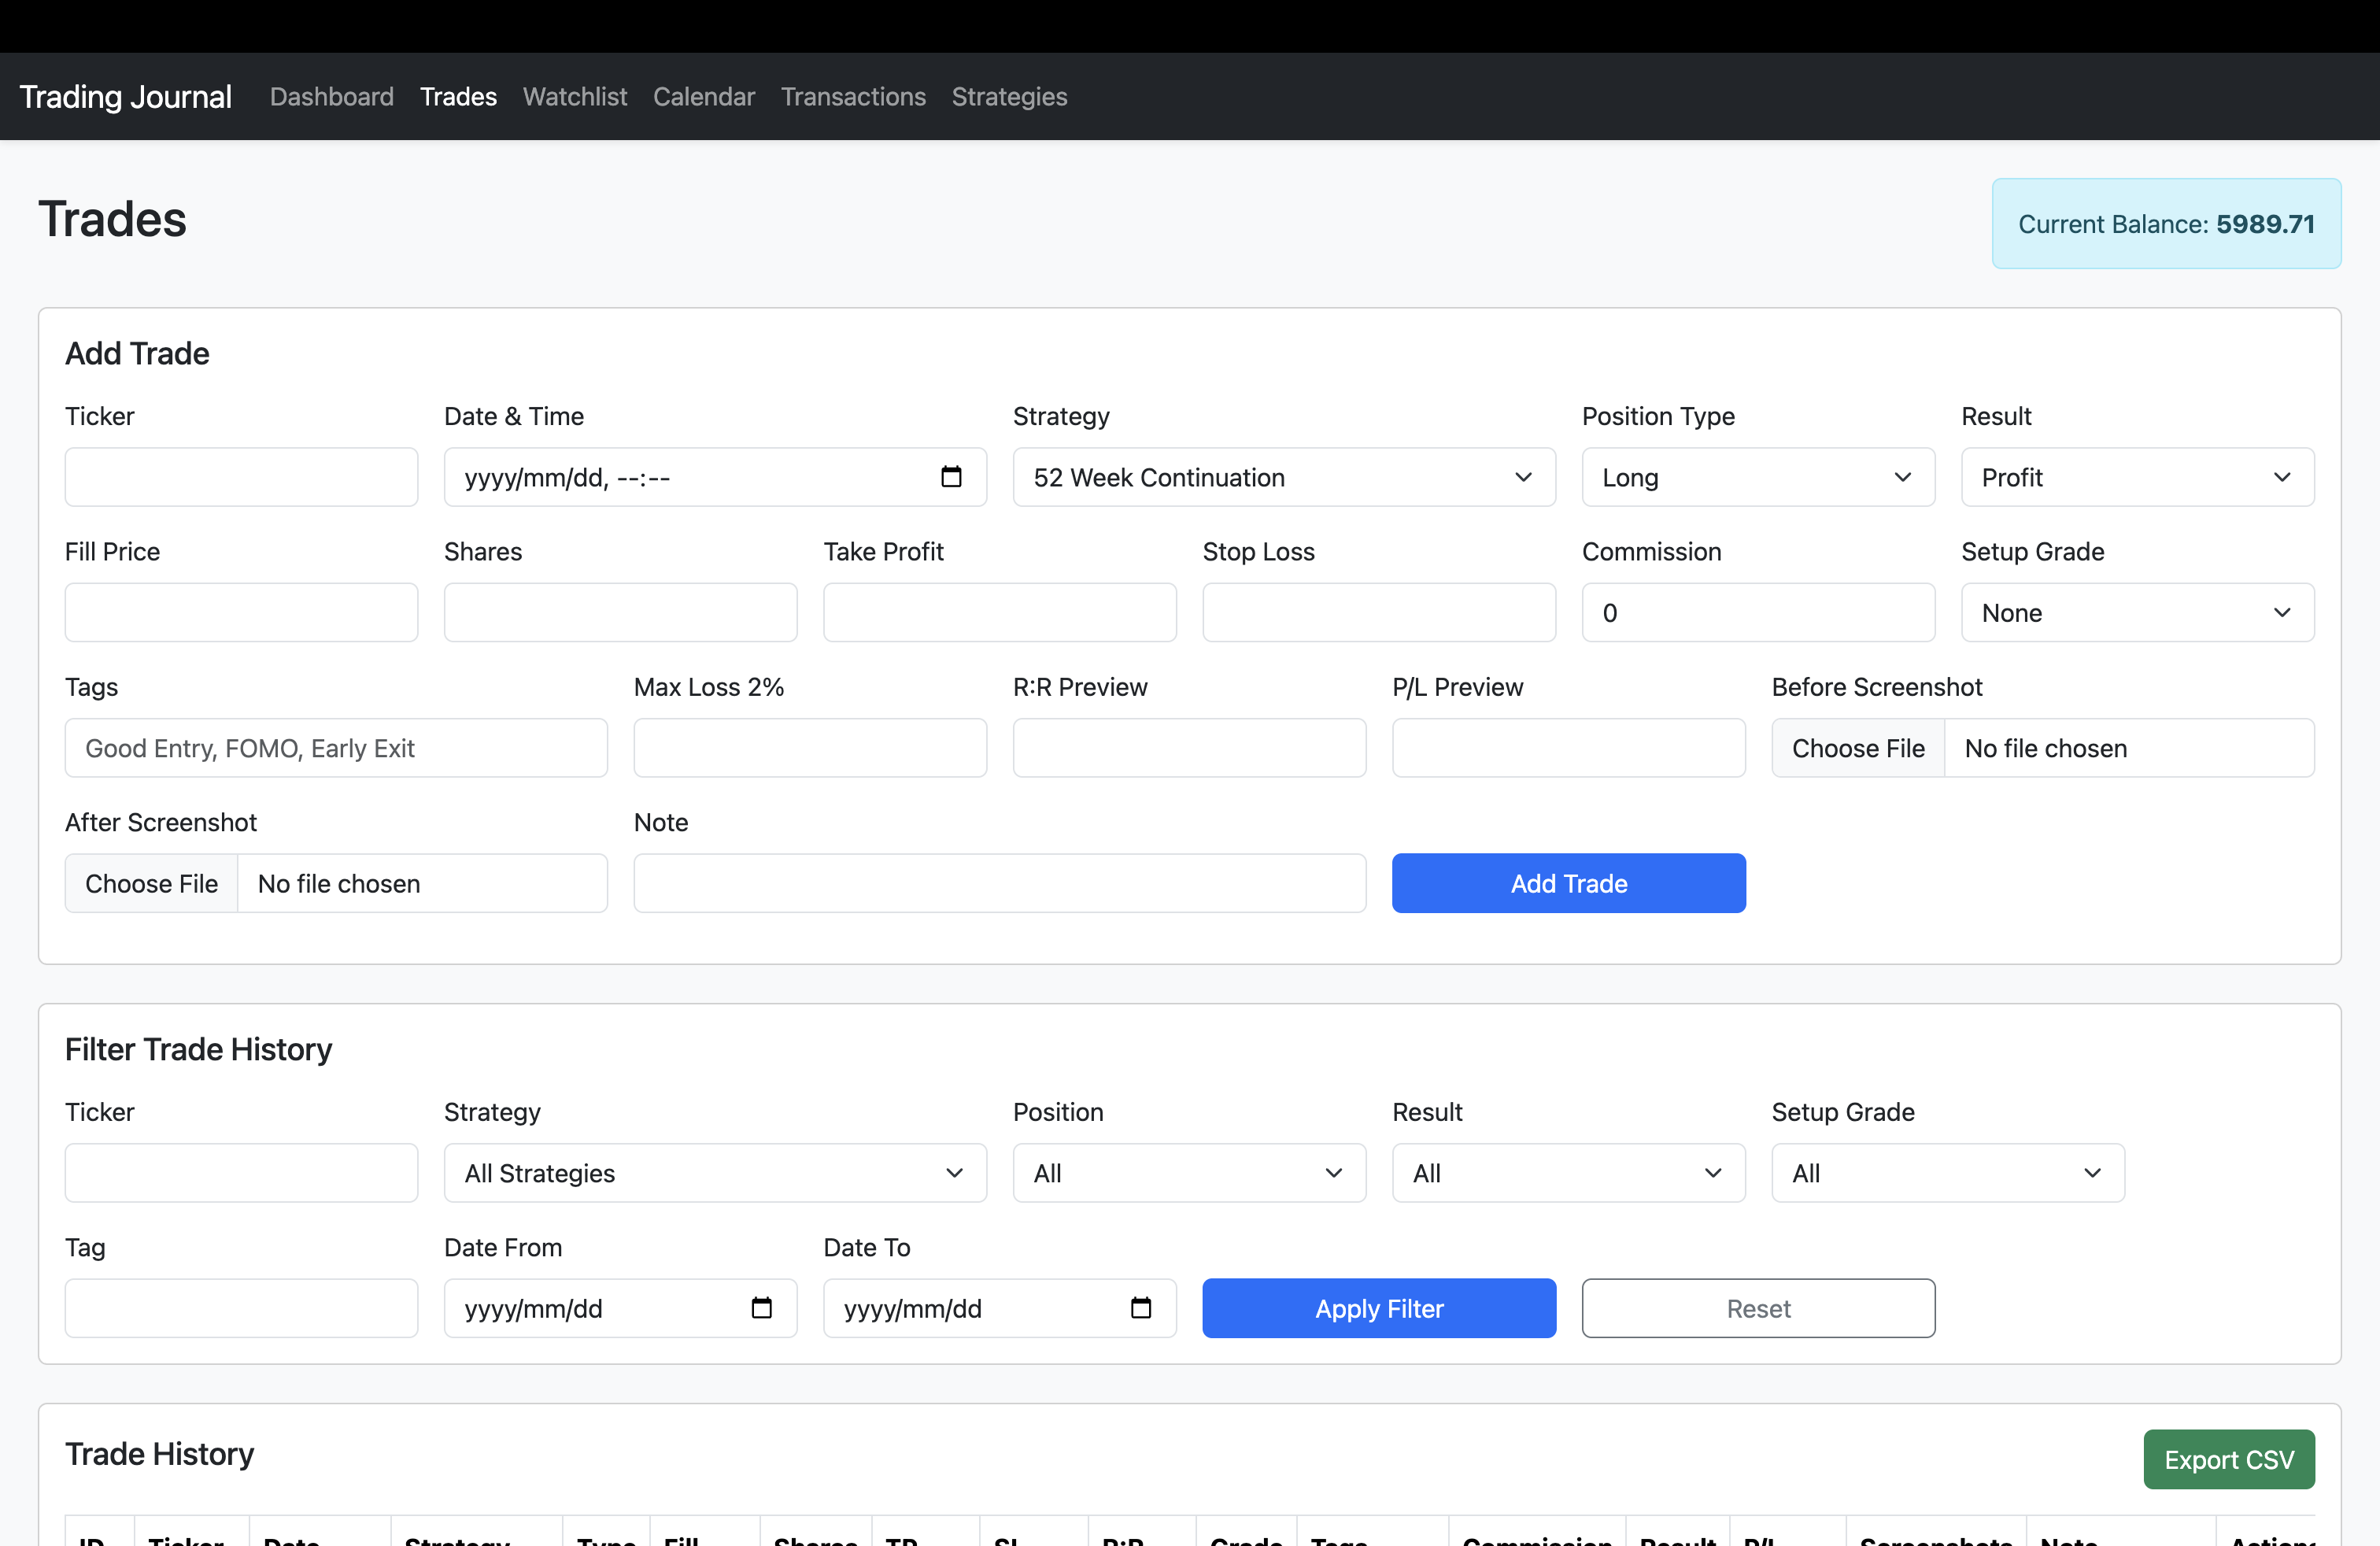Click the Filter Trade History heading

[198, 1049]
